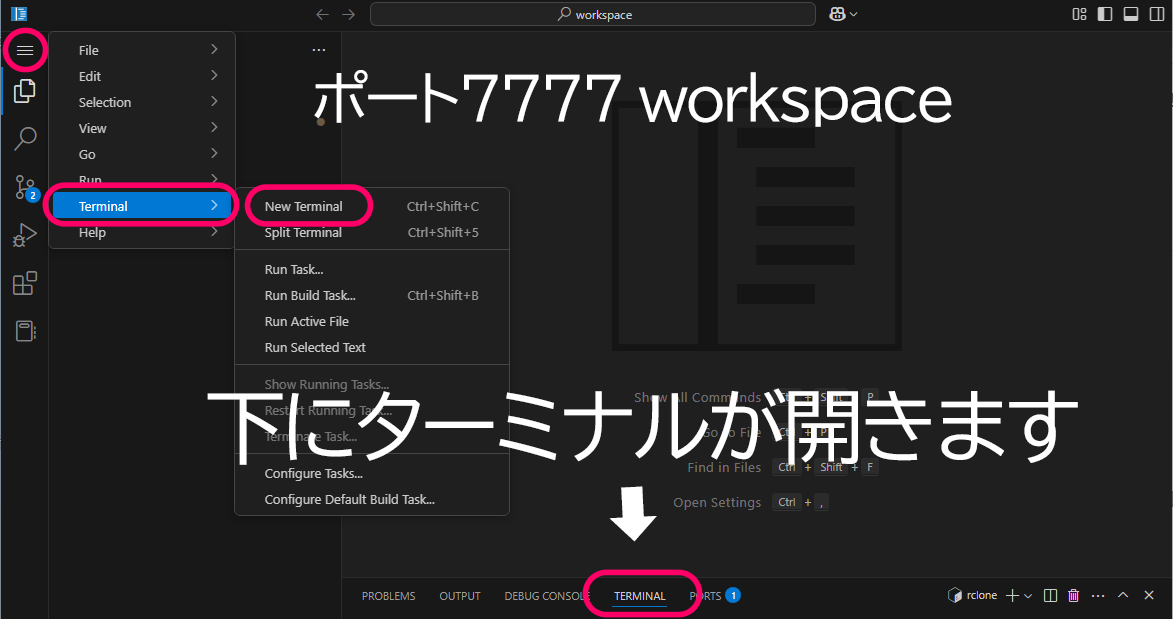Select Run Build Task... entry

tap(372, 296)
